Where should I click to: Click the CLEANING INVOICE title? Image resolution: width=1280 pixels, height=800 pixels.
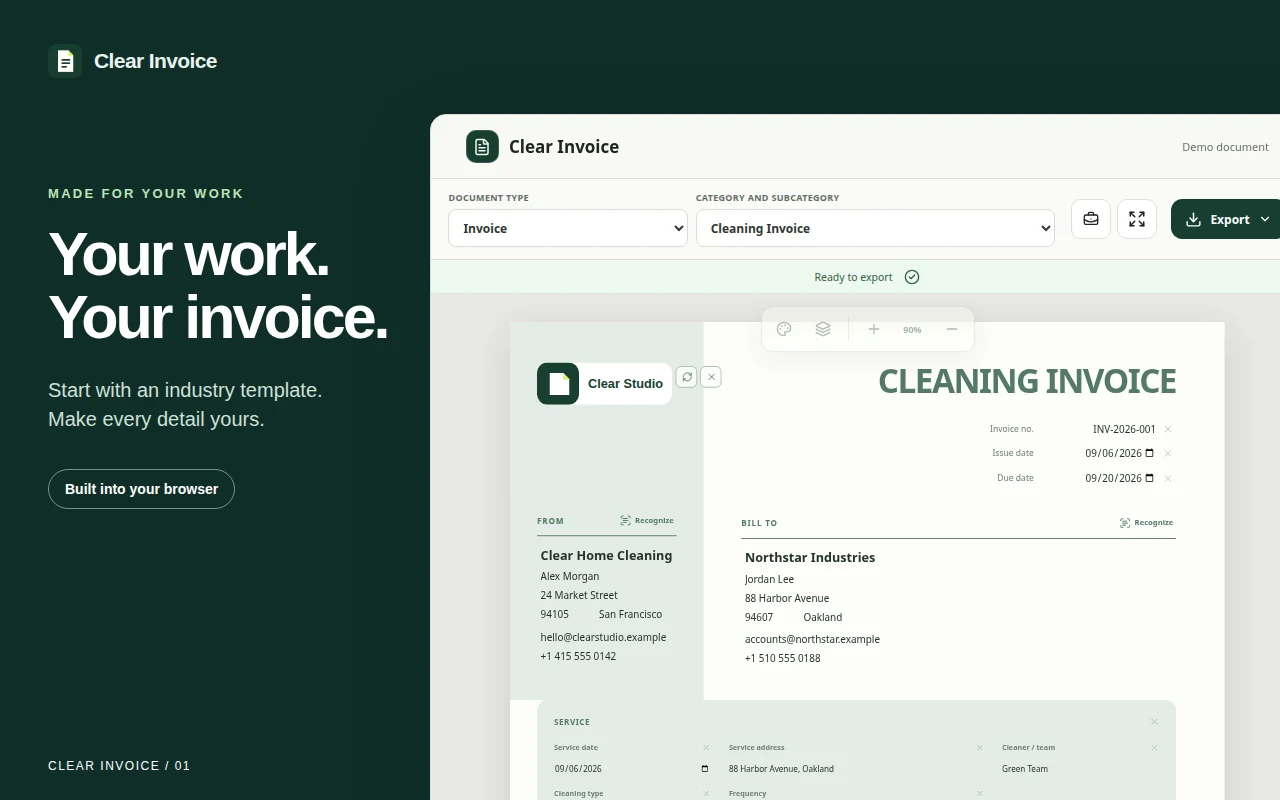(x=1027, y=381)
